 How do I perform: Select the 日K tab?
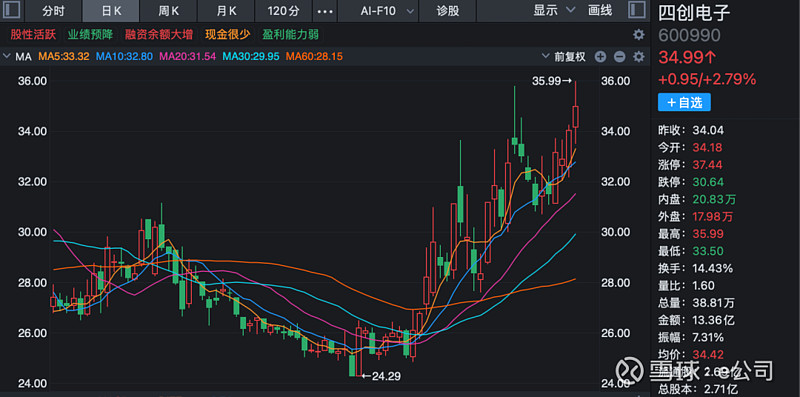click(111, 11)
